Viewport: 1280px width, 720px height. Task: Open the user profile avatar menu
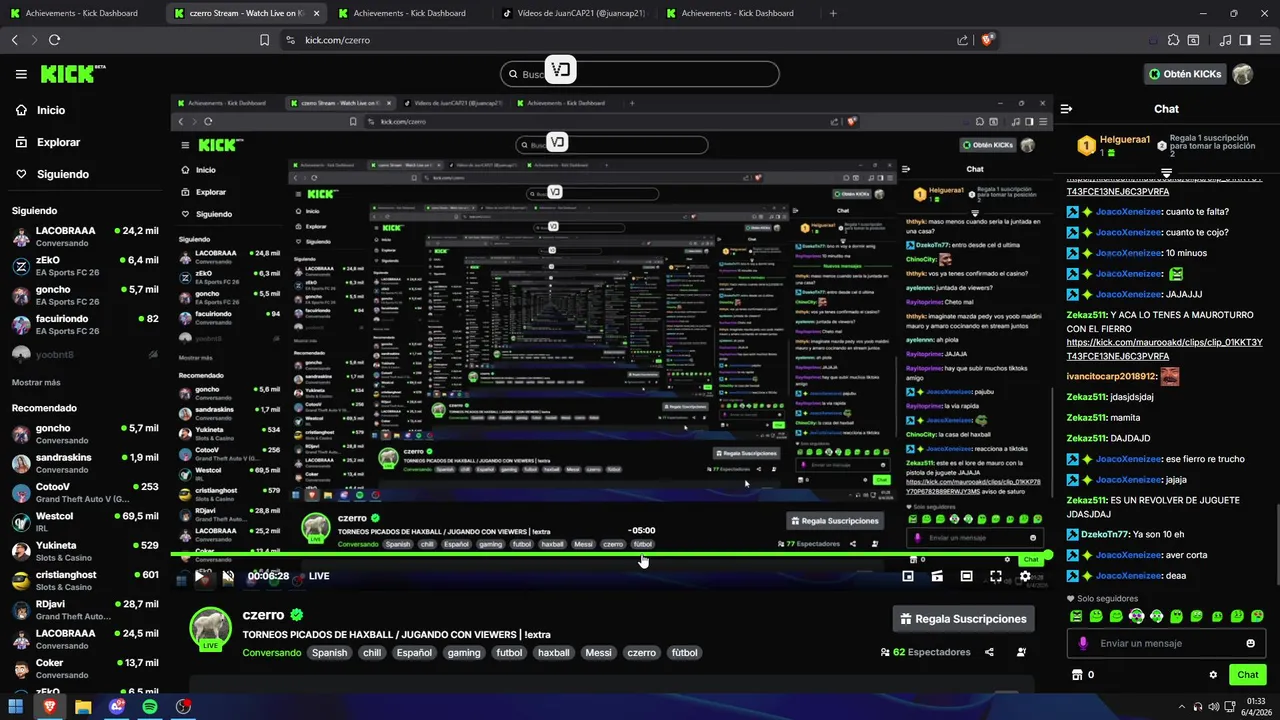point(1243,74)
